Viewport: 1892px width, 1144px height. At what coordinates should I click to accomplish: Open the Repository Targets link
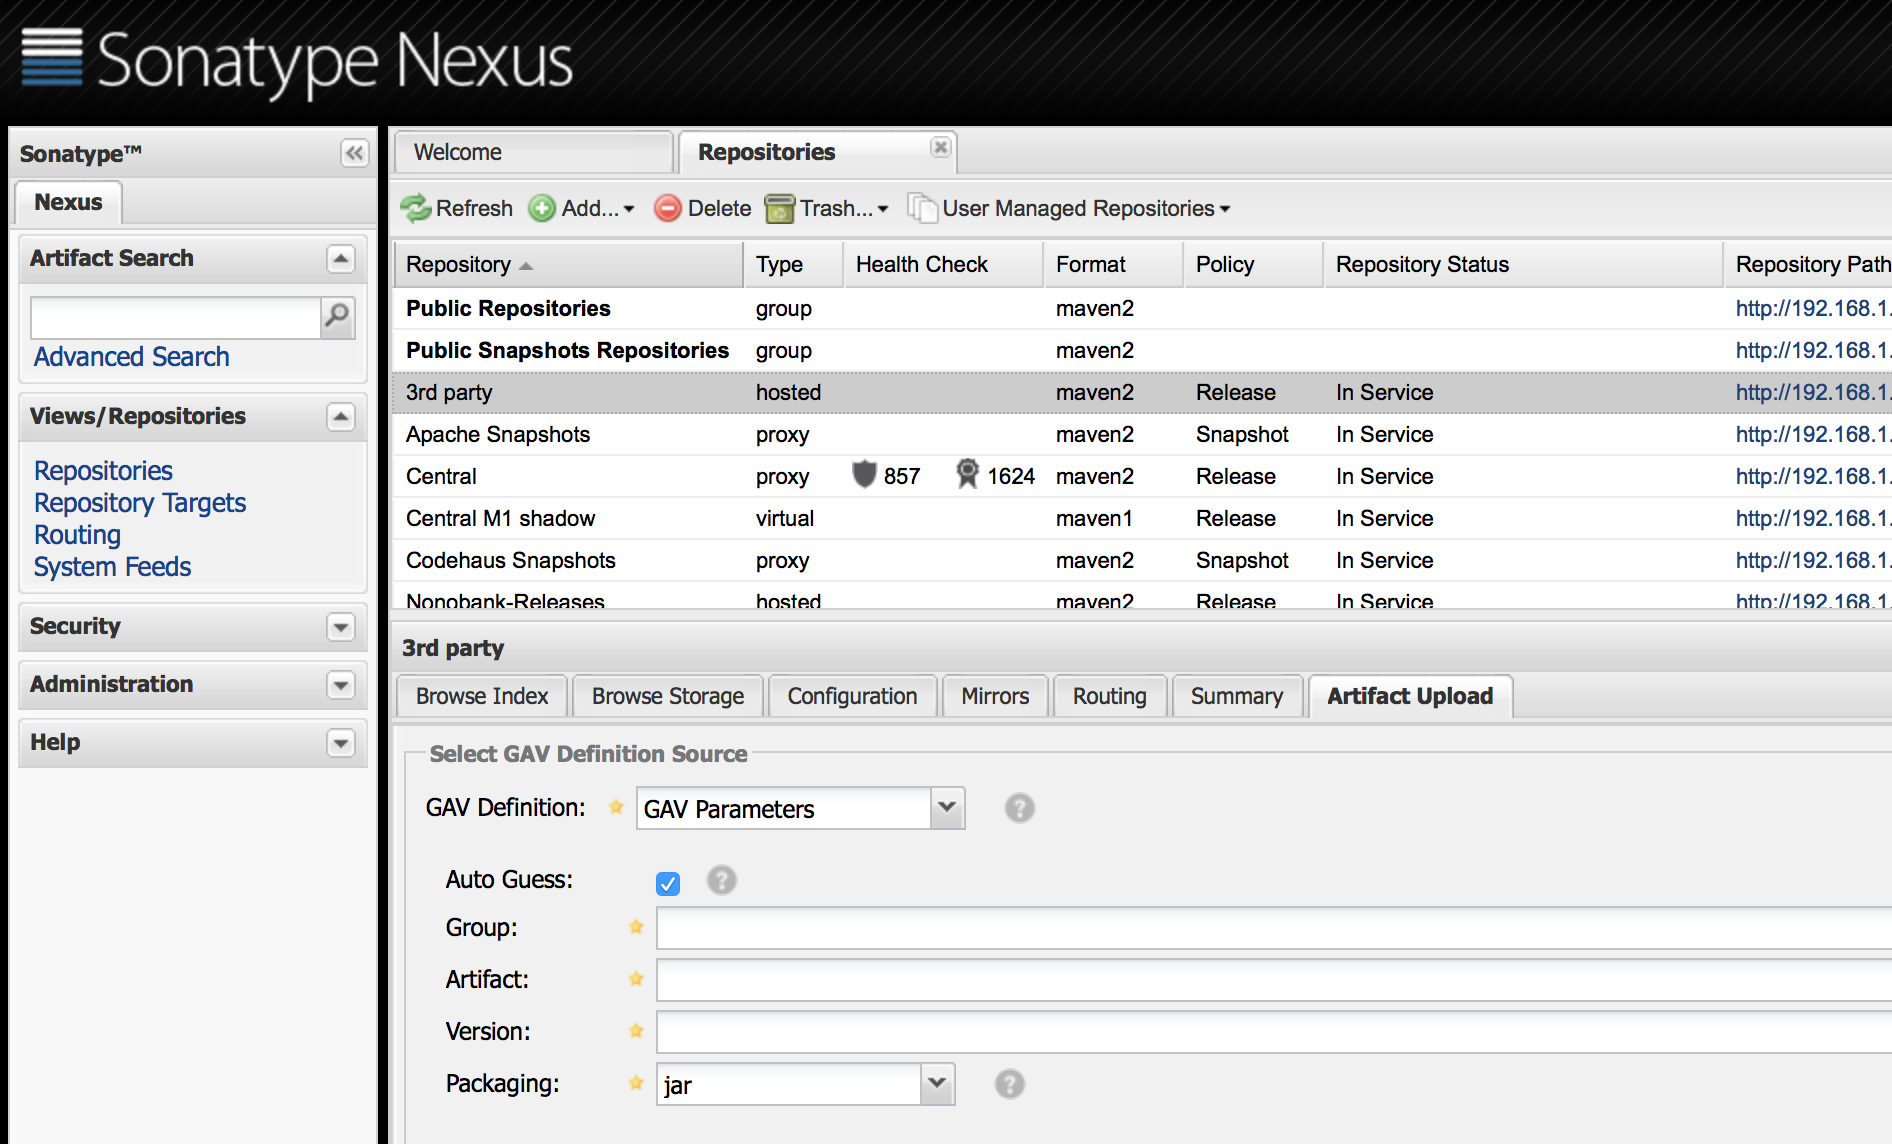(140, 503)
